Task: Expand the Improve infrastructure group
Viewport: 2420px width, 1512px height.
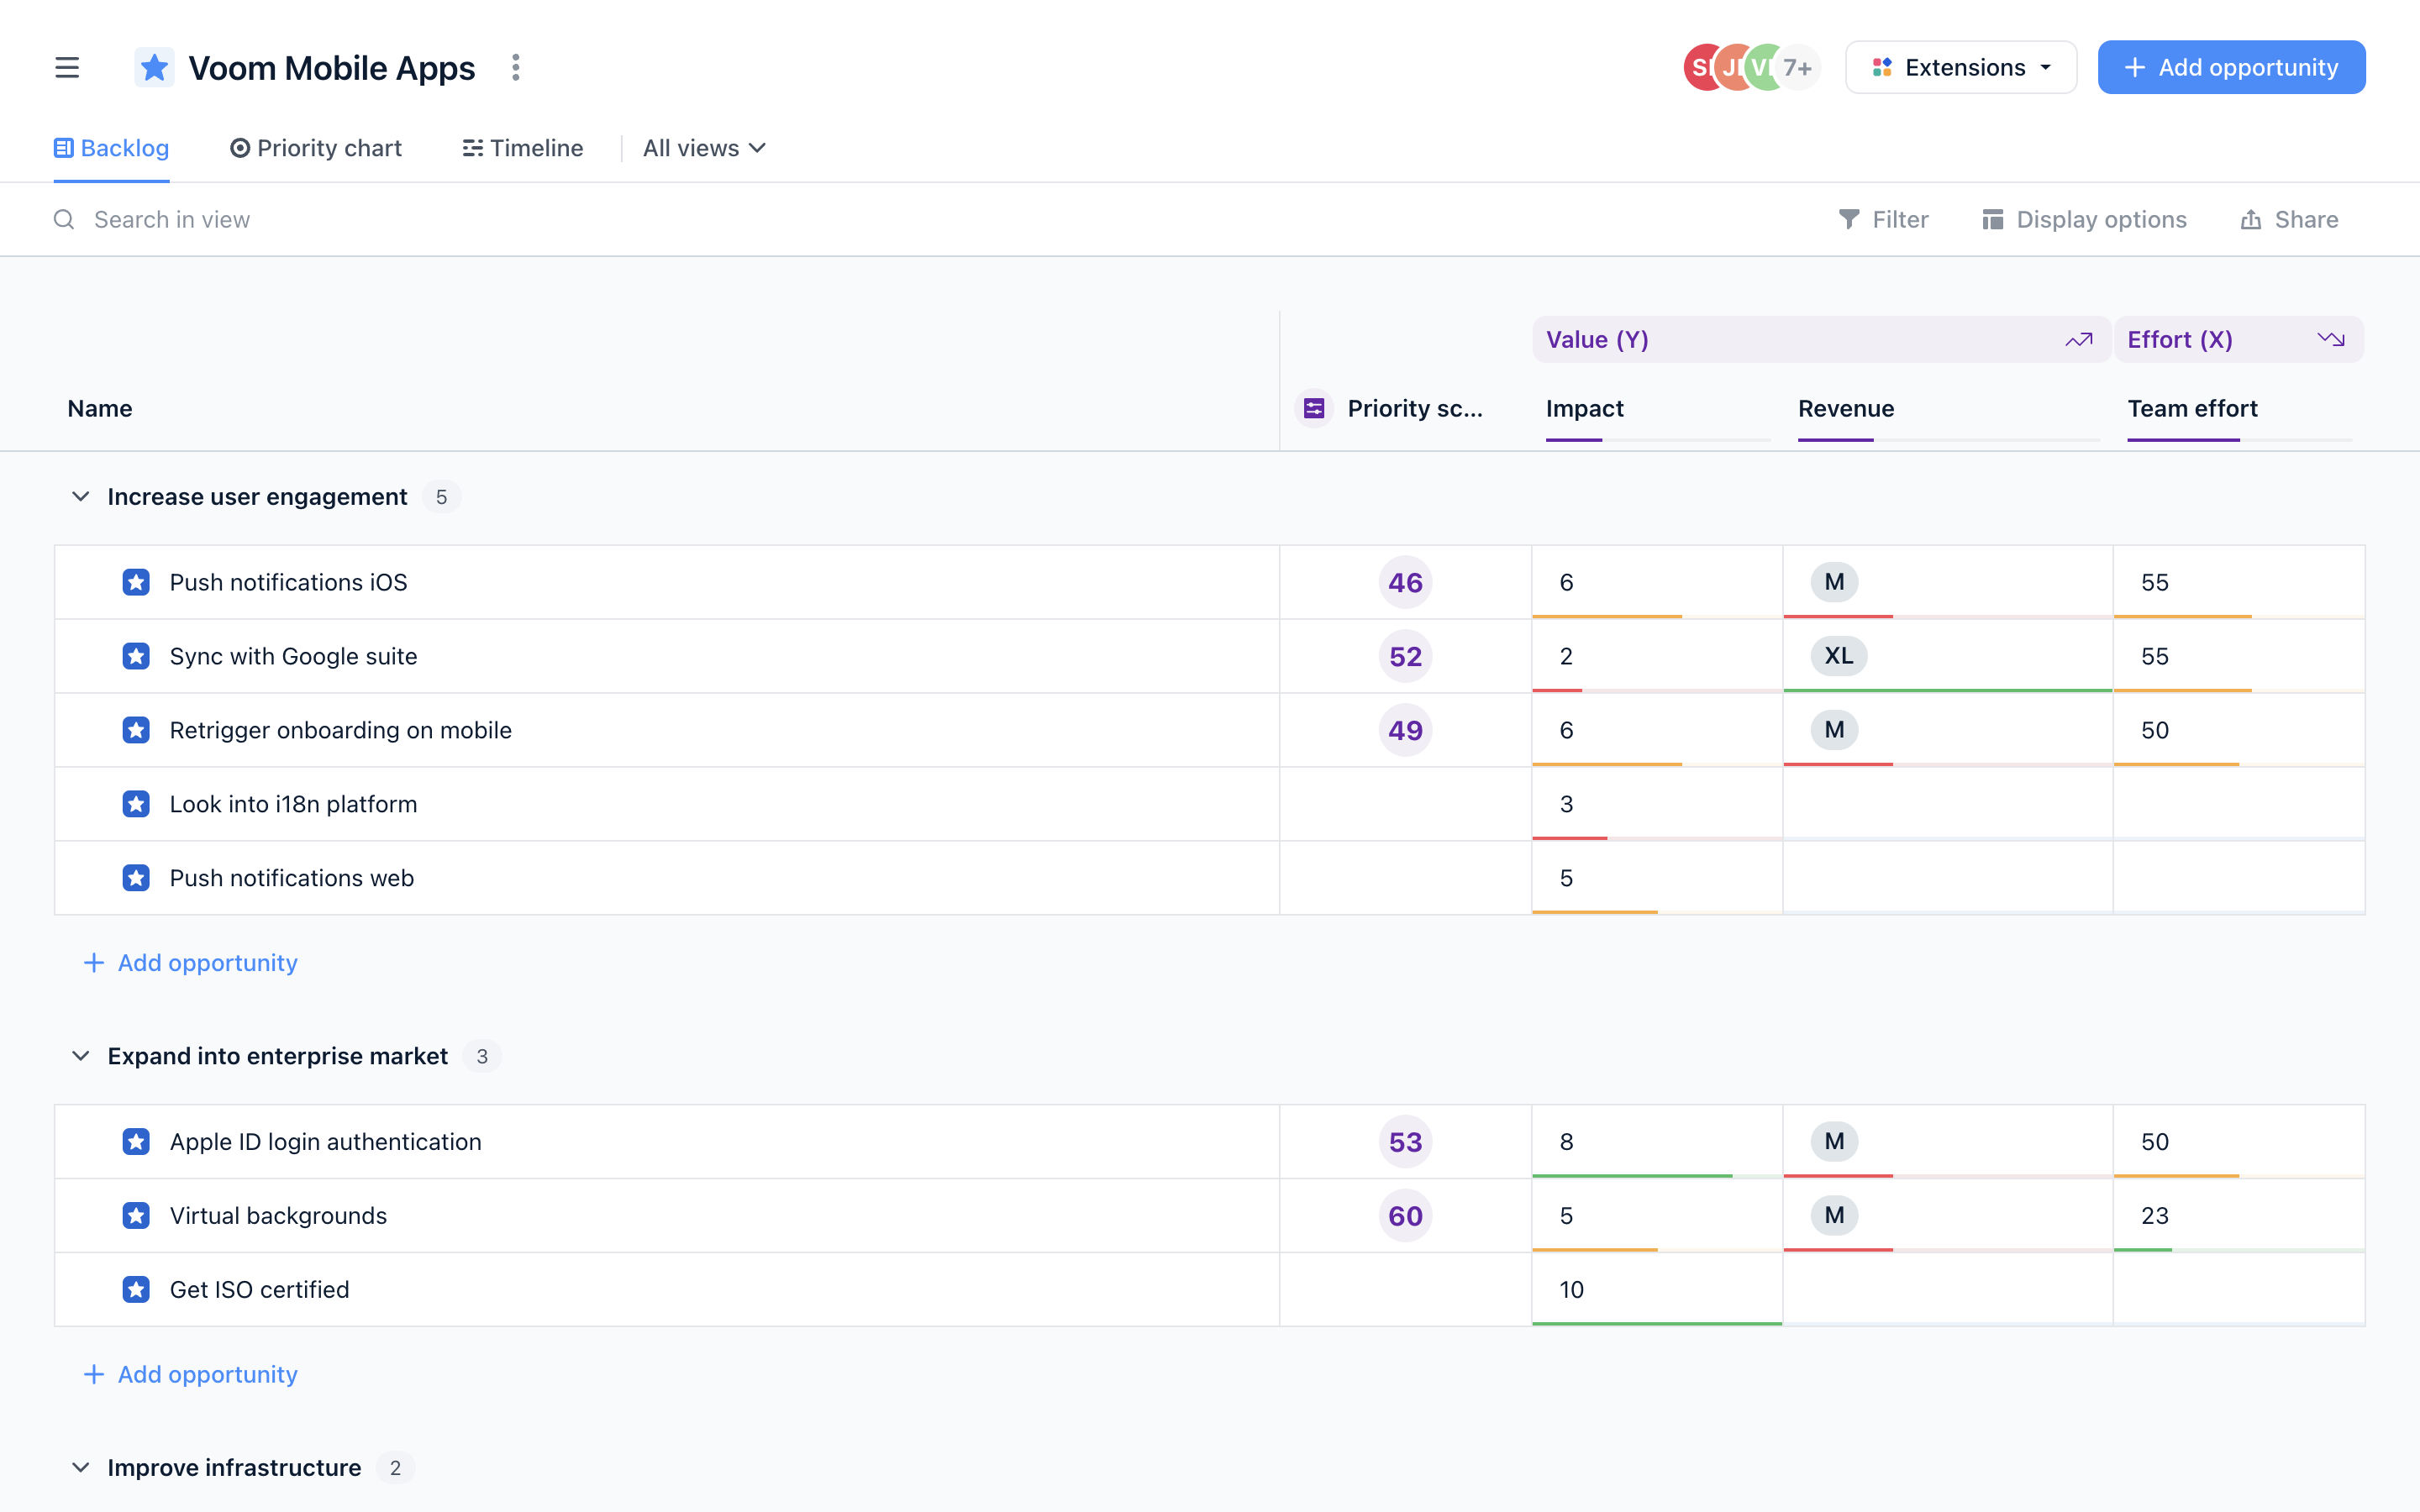Action: [x=81, y=1467]
